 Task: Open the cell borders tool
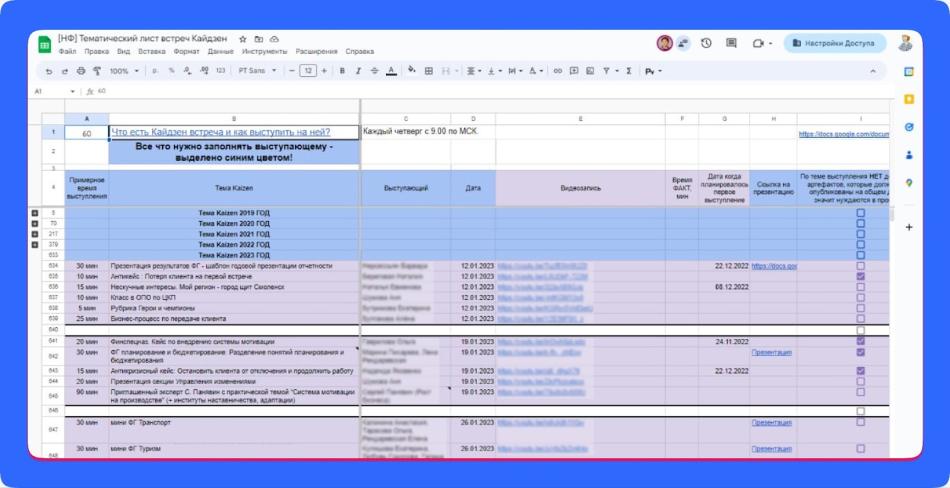tap(429, 71)
